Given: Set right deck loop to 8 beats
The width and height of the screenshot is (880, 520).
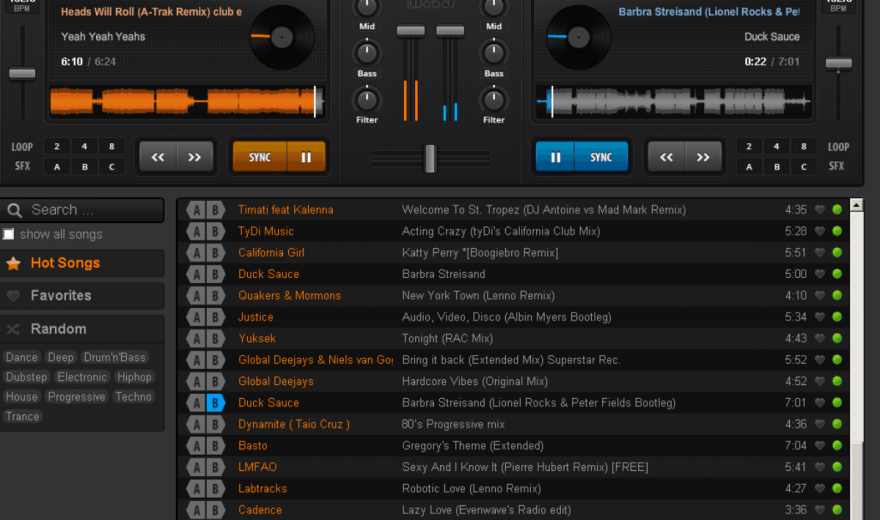Looking at the screenshot, I should (x=804, y=146).
